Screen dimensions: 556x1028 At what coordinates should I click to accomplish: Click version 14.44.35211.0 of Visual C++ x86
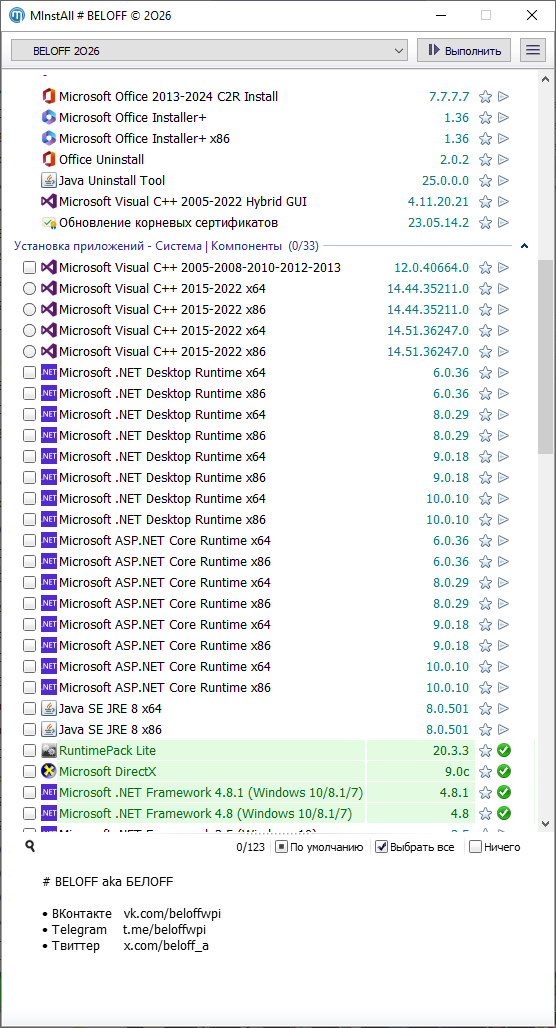click(x=428, y=309)
